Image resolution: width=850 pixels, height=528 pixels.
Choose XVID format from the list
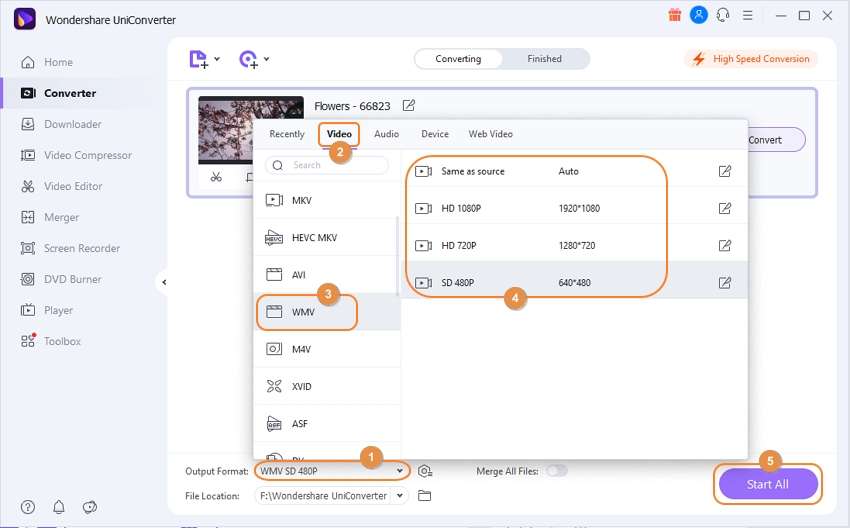(326, 387)
